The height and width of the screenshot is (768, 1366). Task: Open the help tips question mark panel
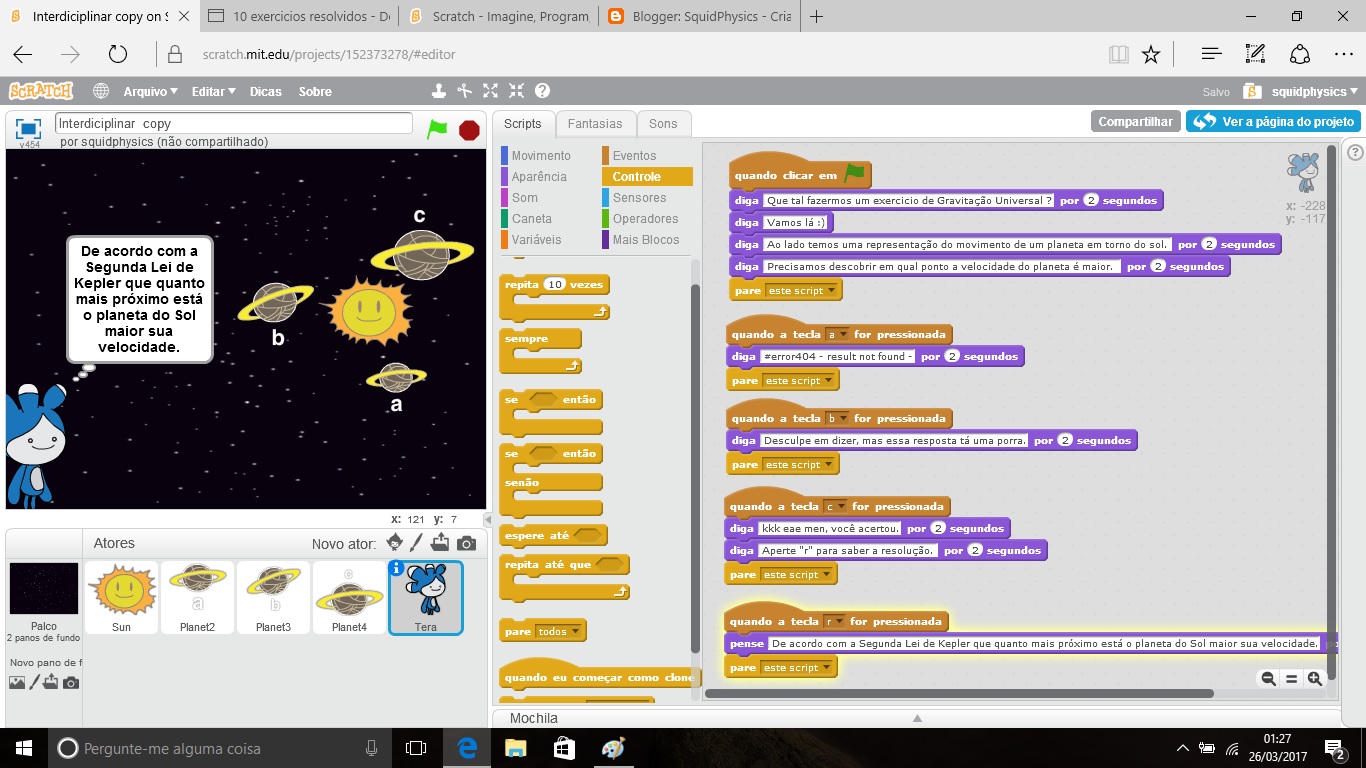coord(1355,152)
